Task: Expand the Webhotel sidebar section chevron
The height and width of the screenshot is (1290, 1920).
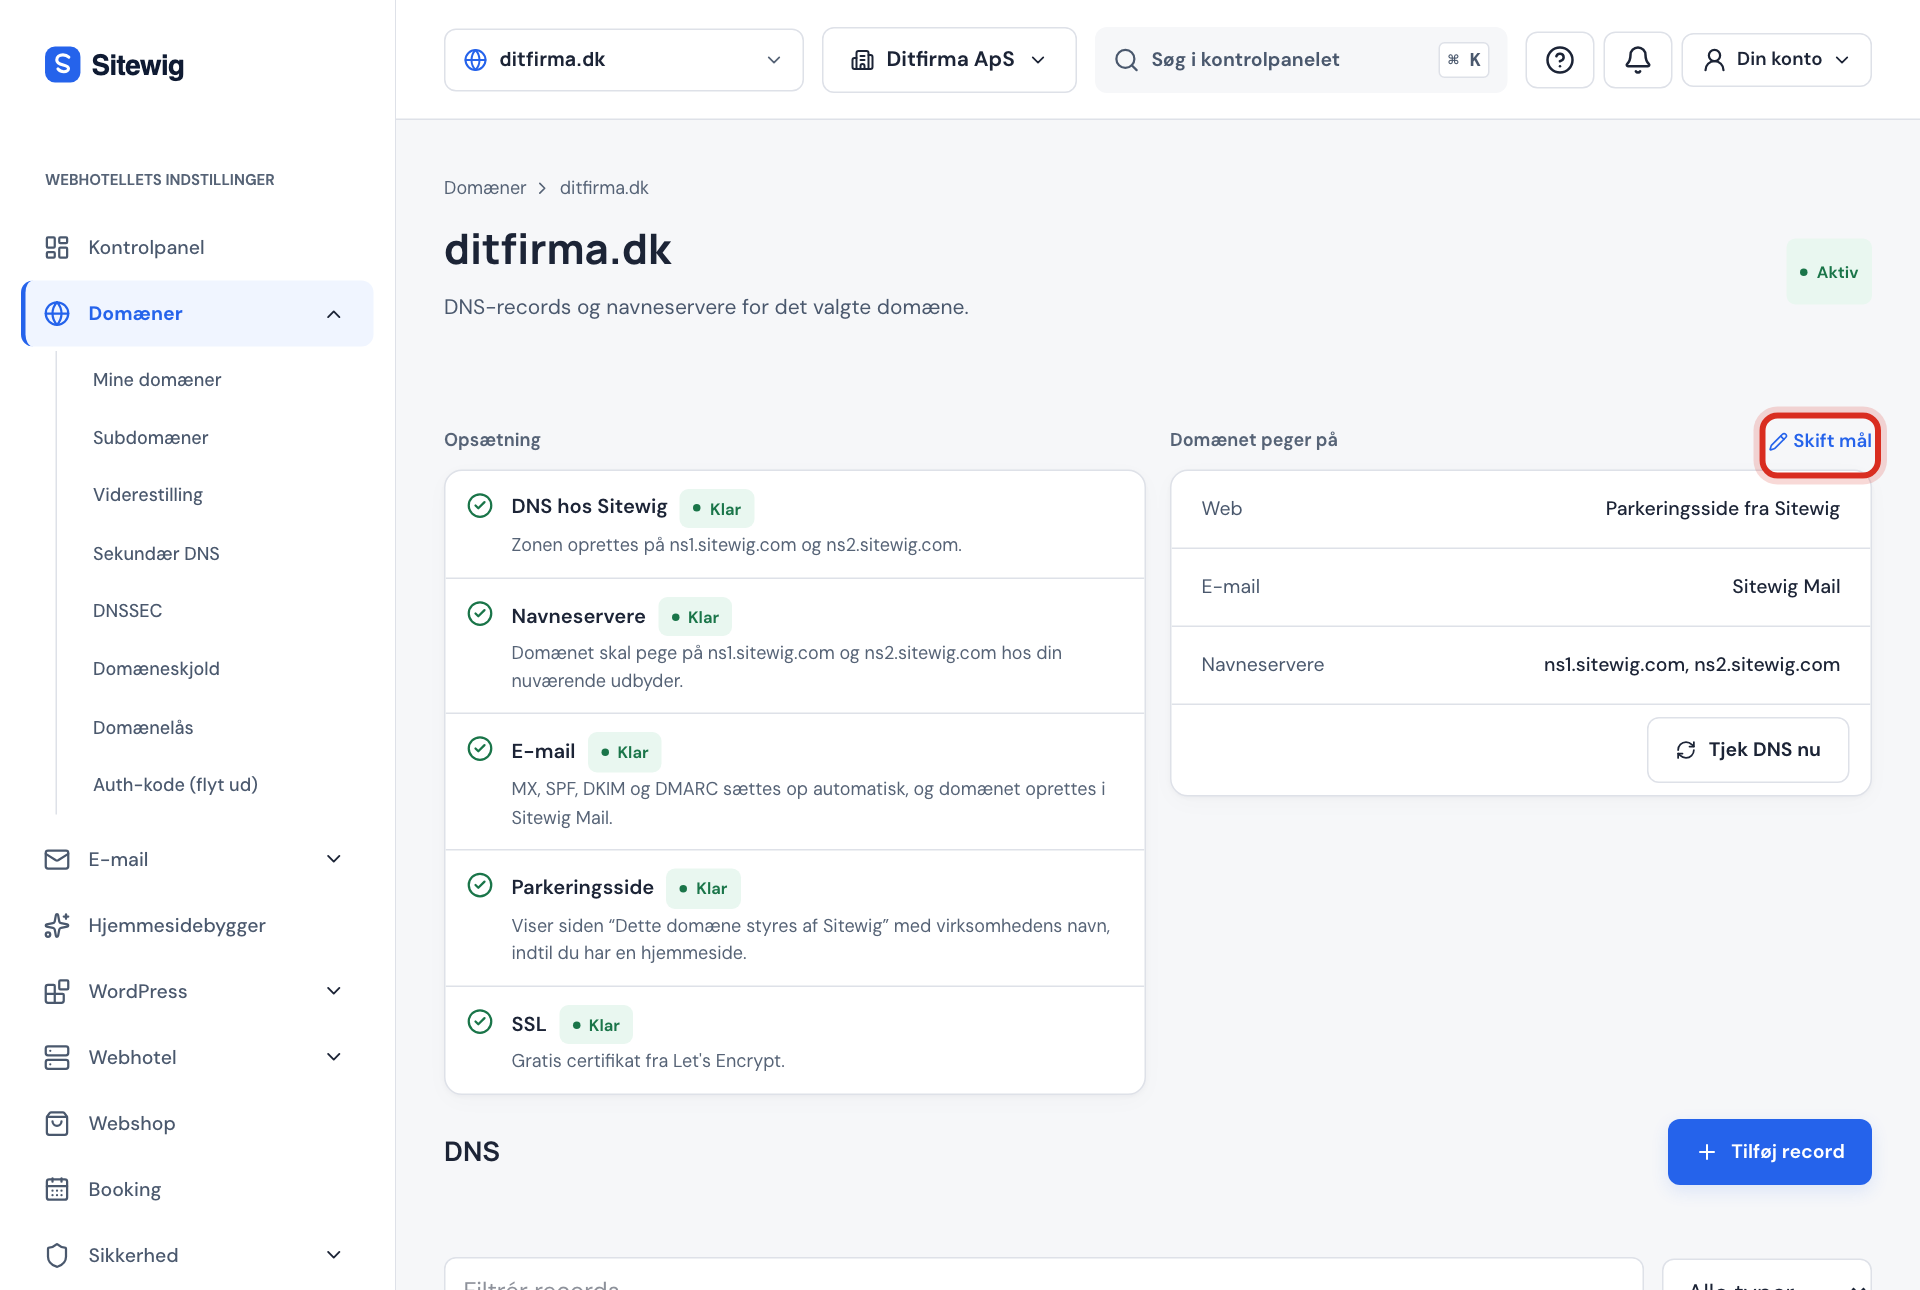Action: pyautogui.click(x=334, y=1057)
